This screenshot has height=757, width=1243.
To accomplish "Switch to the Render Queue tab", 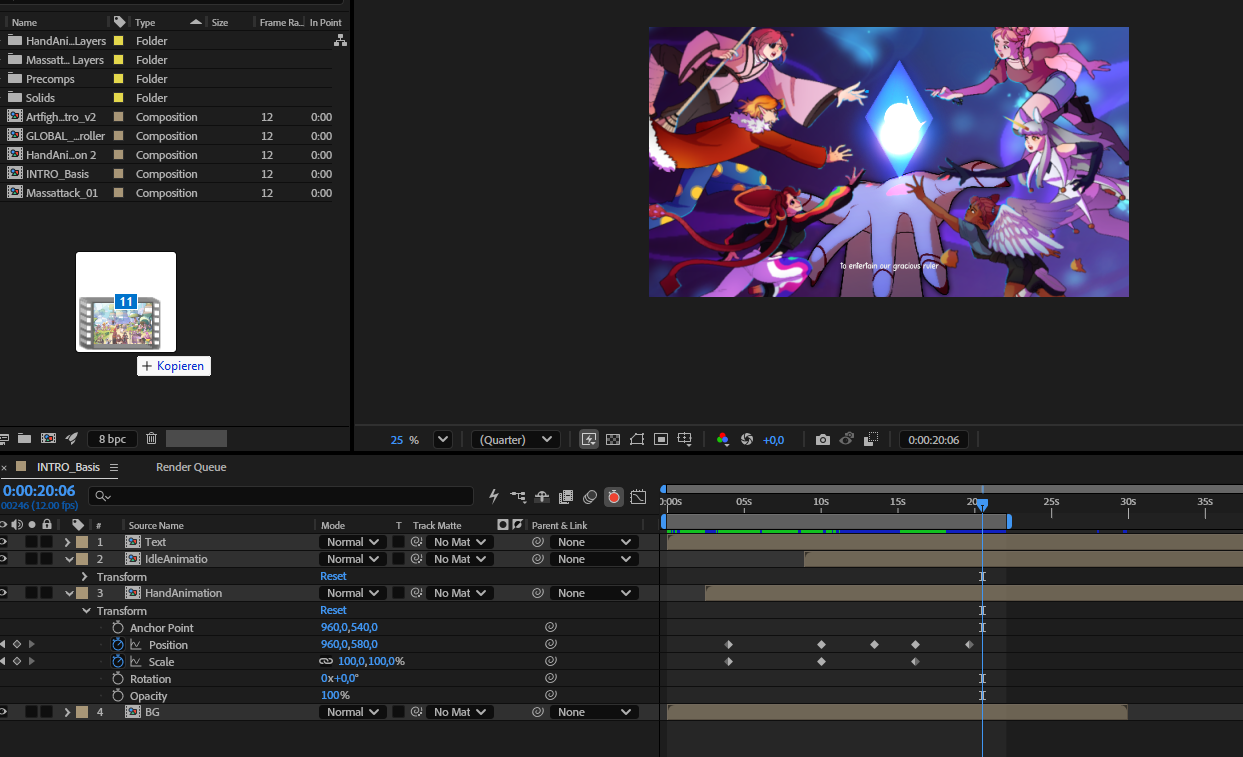I will pos(191,467).
